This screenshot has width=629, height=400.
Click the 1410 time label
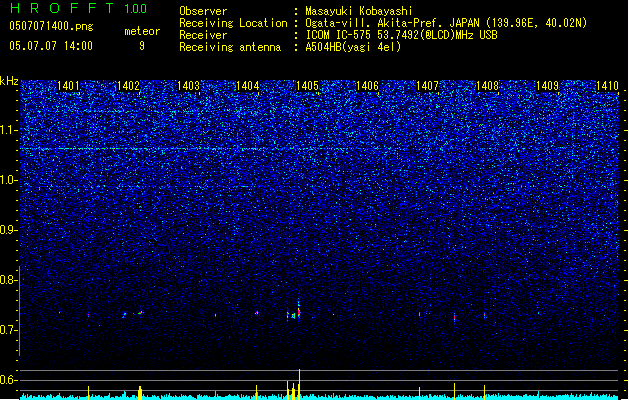pos(607,86)
